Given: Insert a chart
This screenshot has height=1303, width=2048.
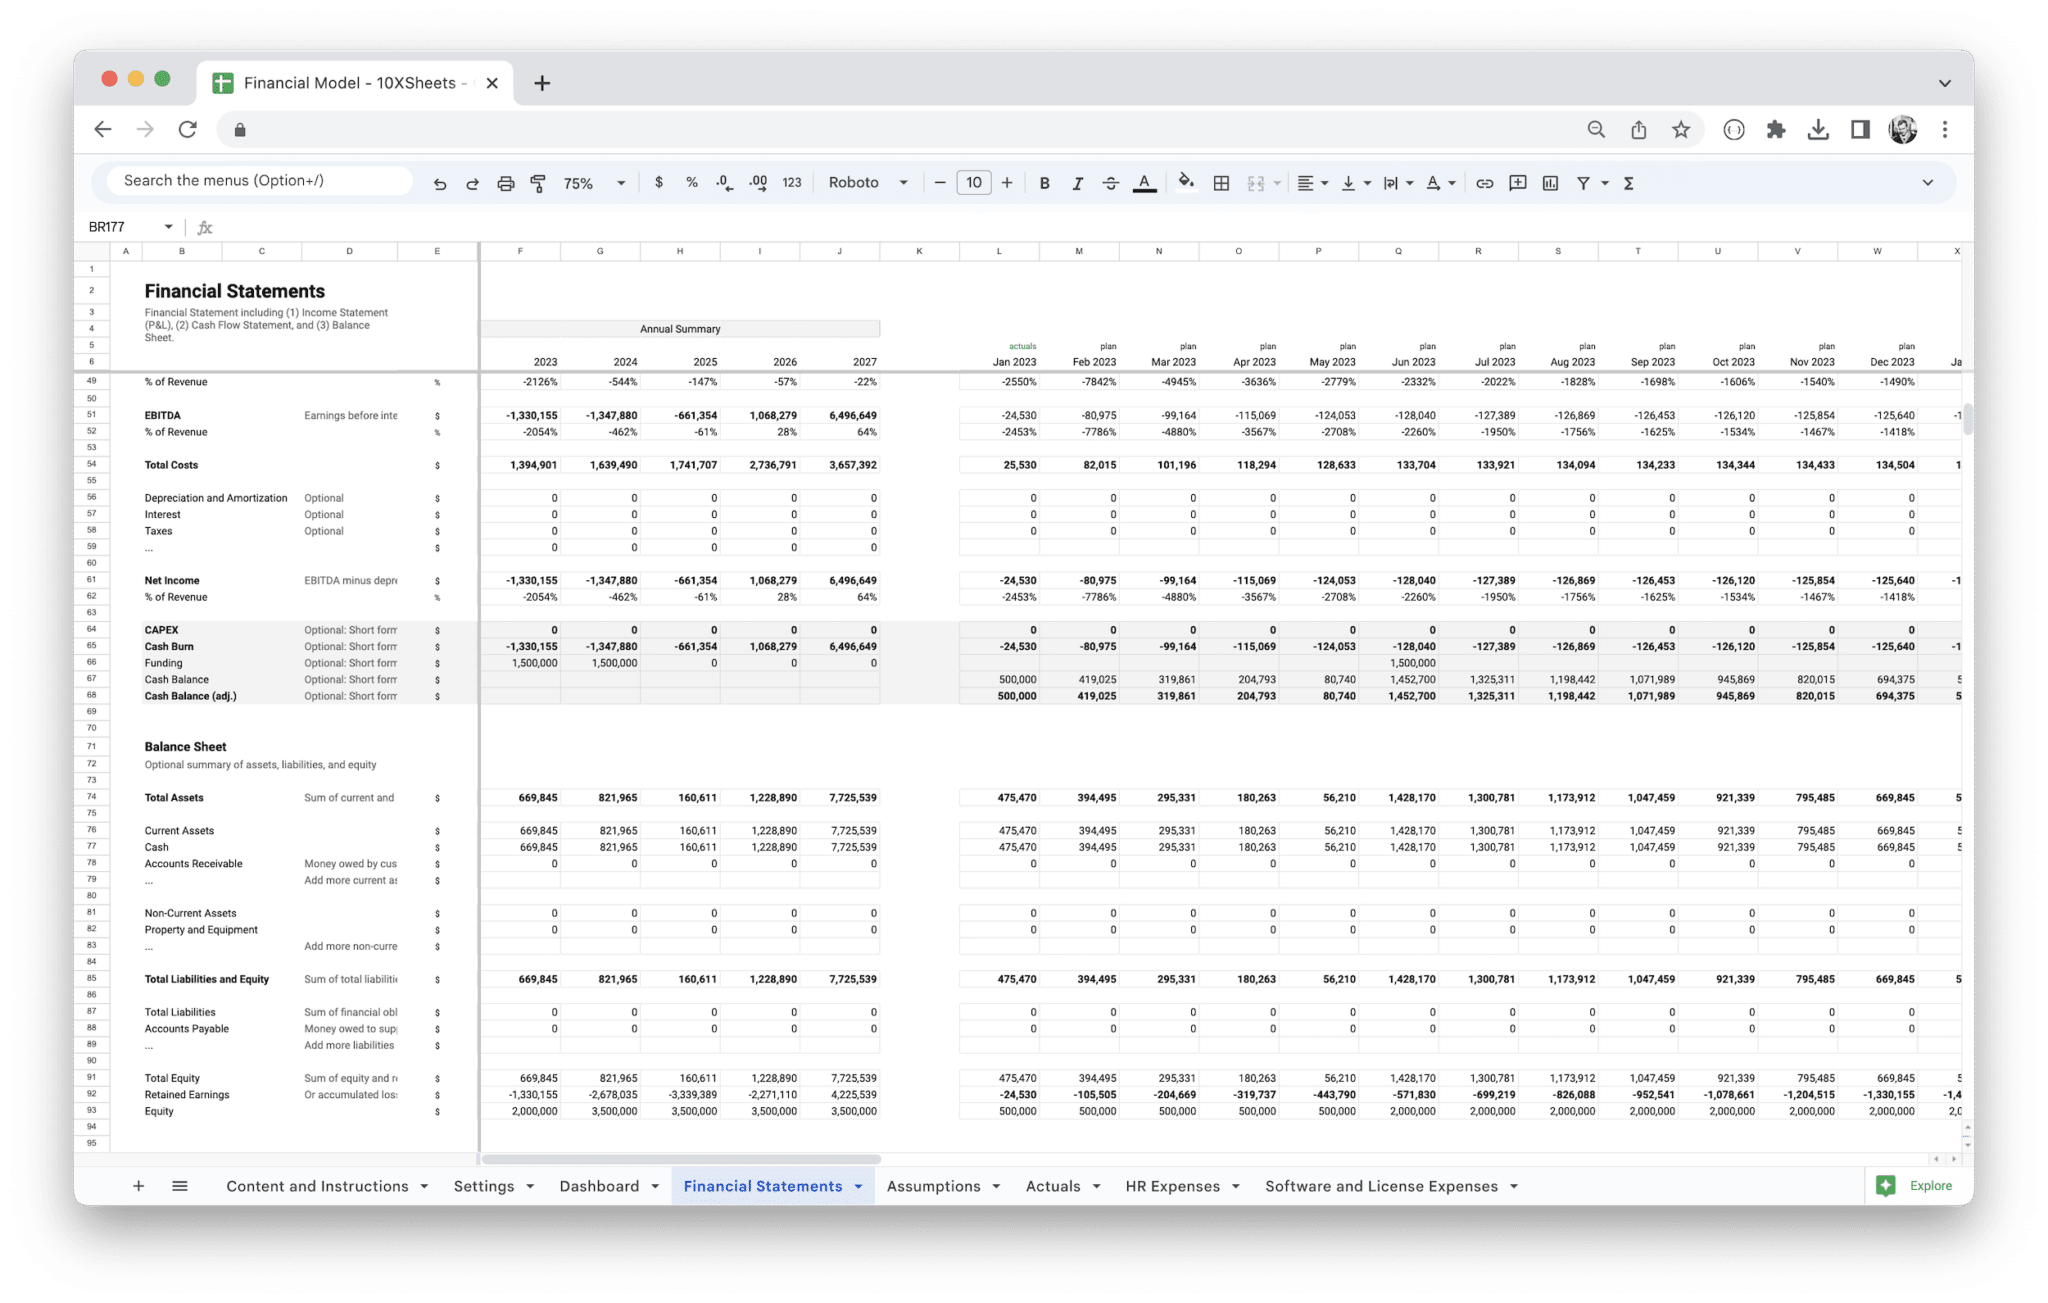Looking at the screenshot, I should click(x=1551, y=183).
